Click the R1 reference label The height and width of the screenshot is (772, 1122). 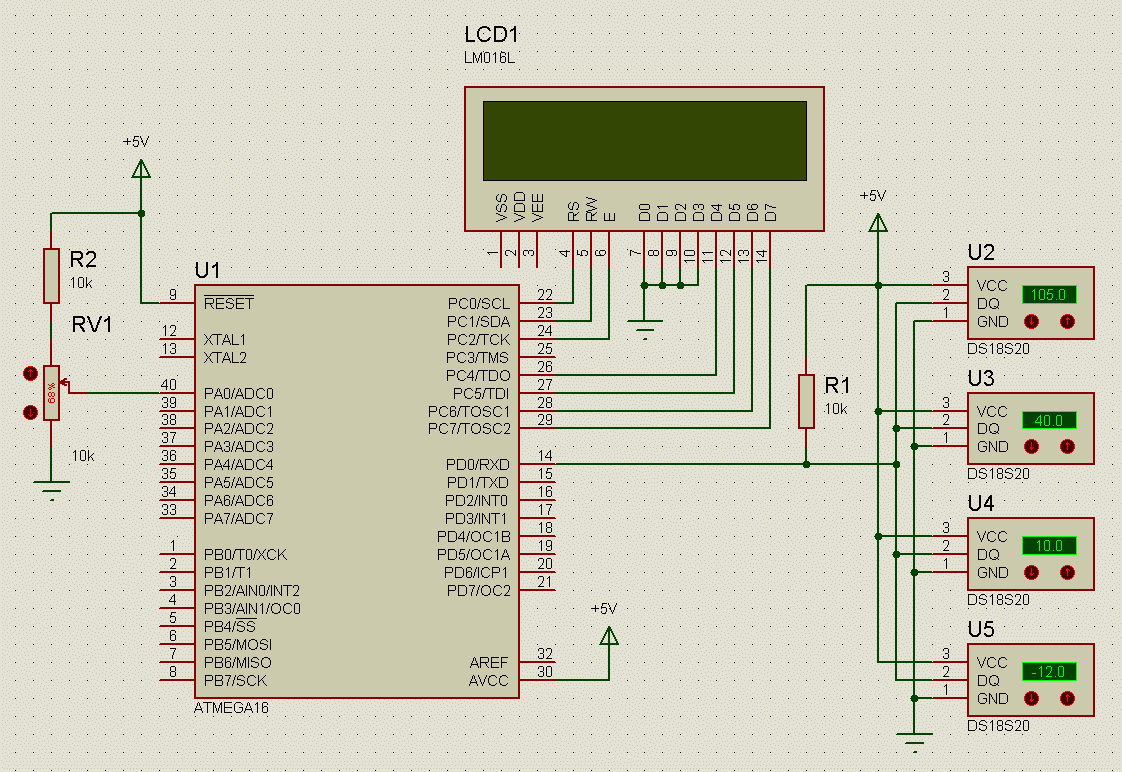(x=836, y=386)
